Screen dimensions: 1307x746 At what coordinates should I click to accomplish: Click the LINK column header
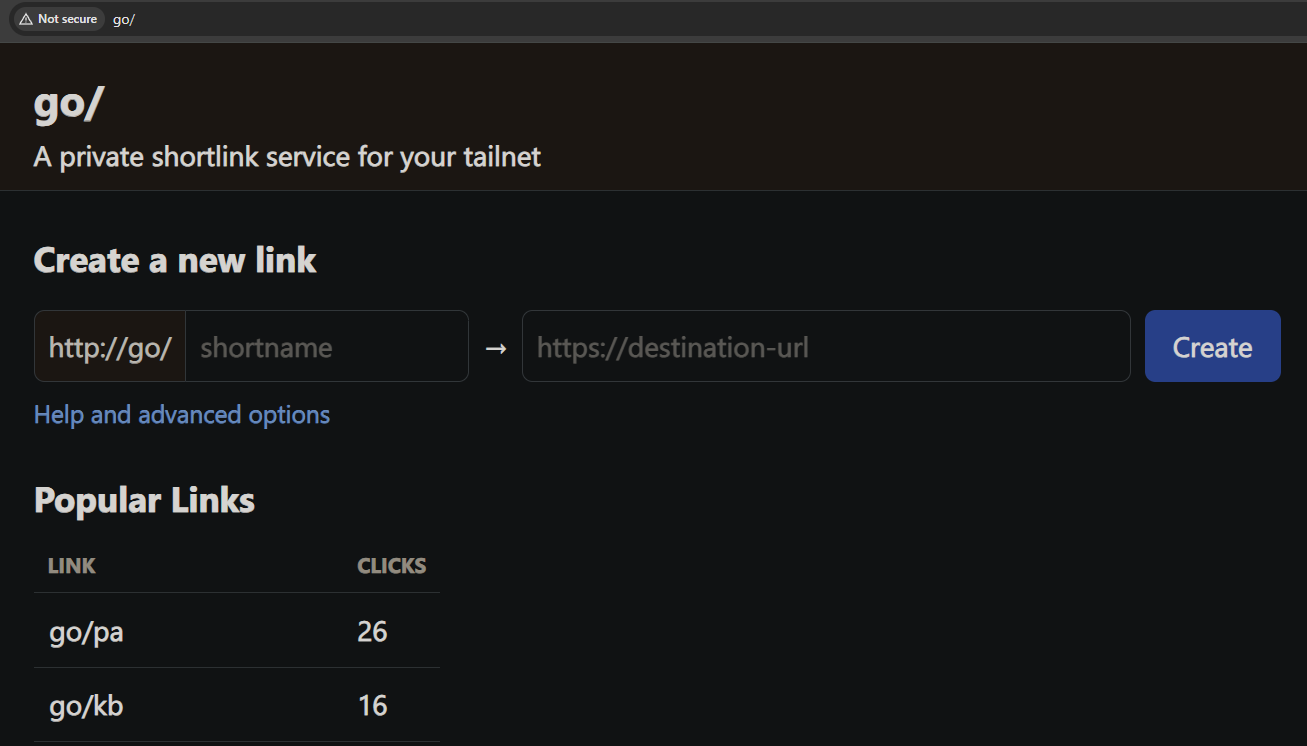pos(71,565)
